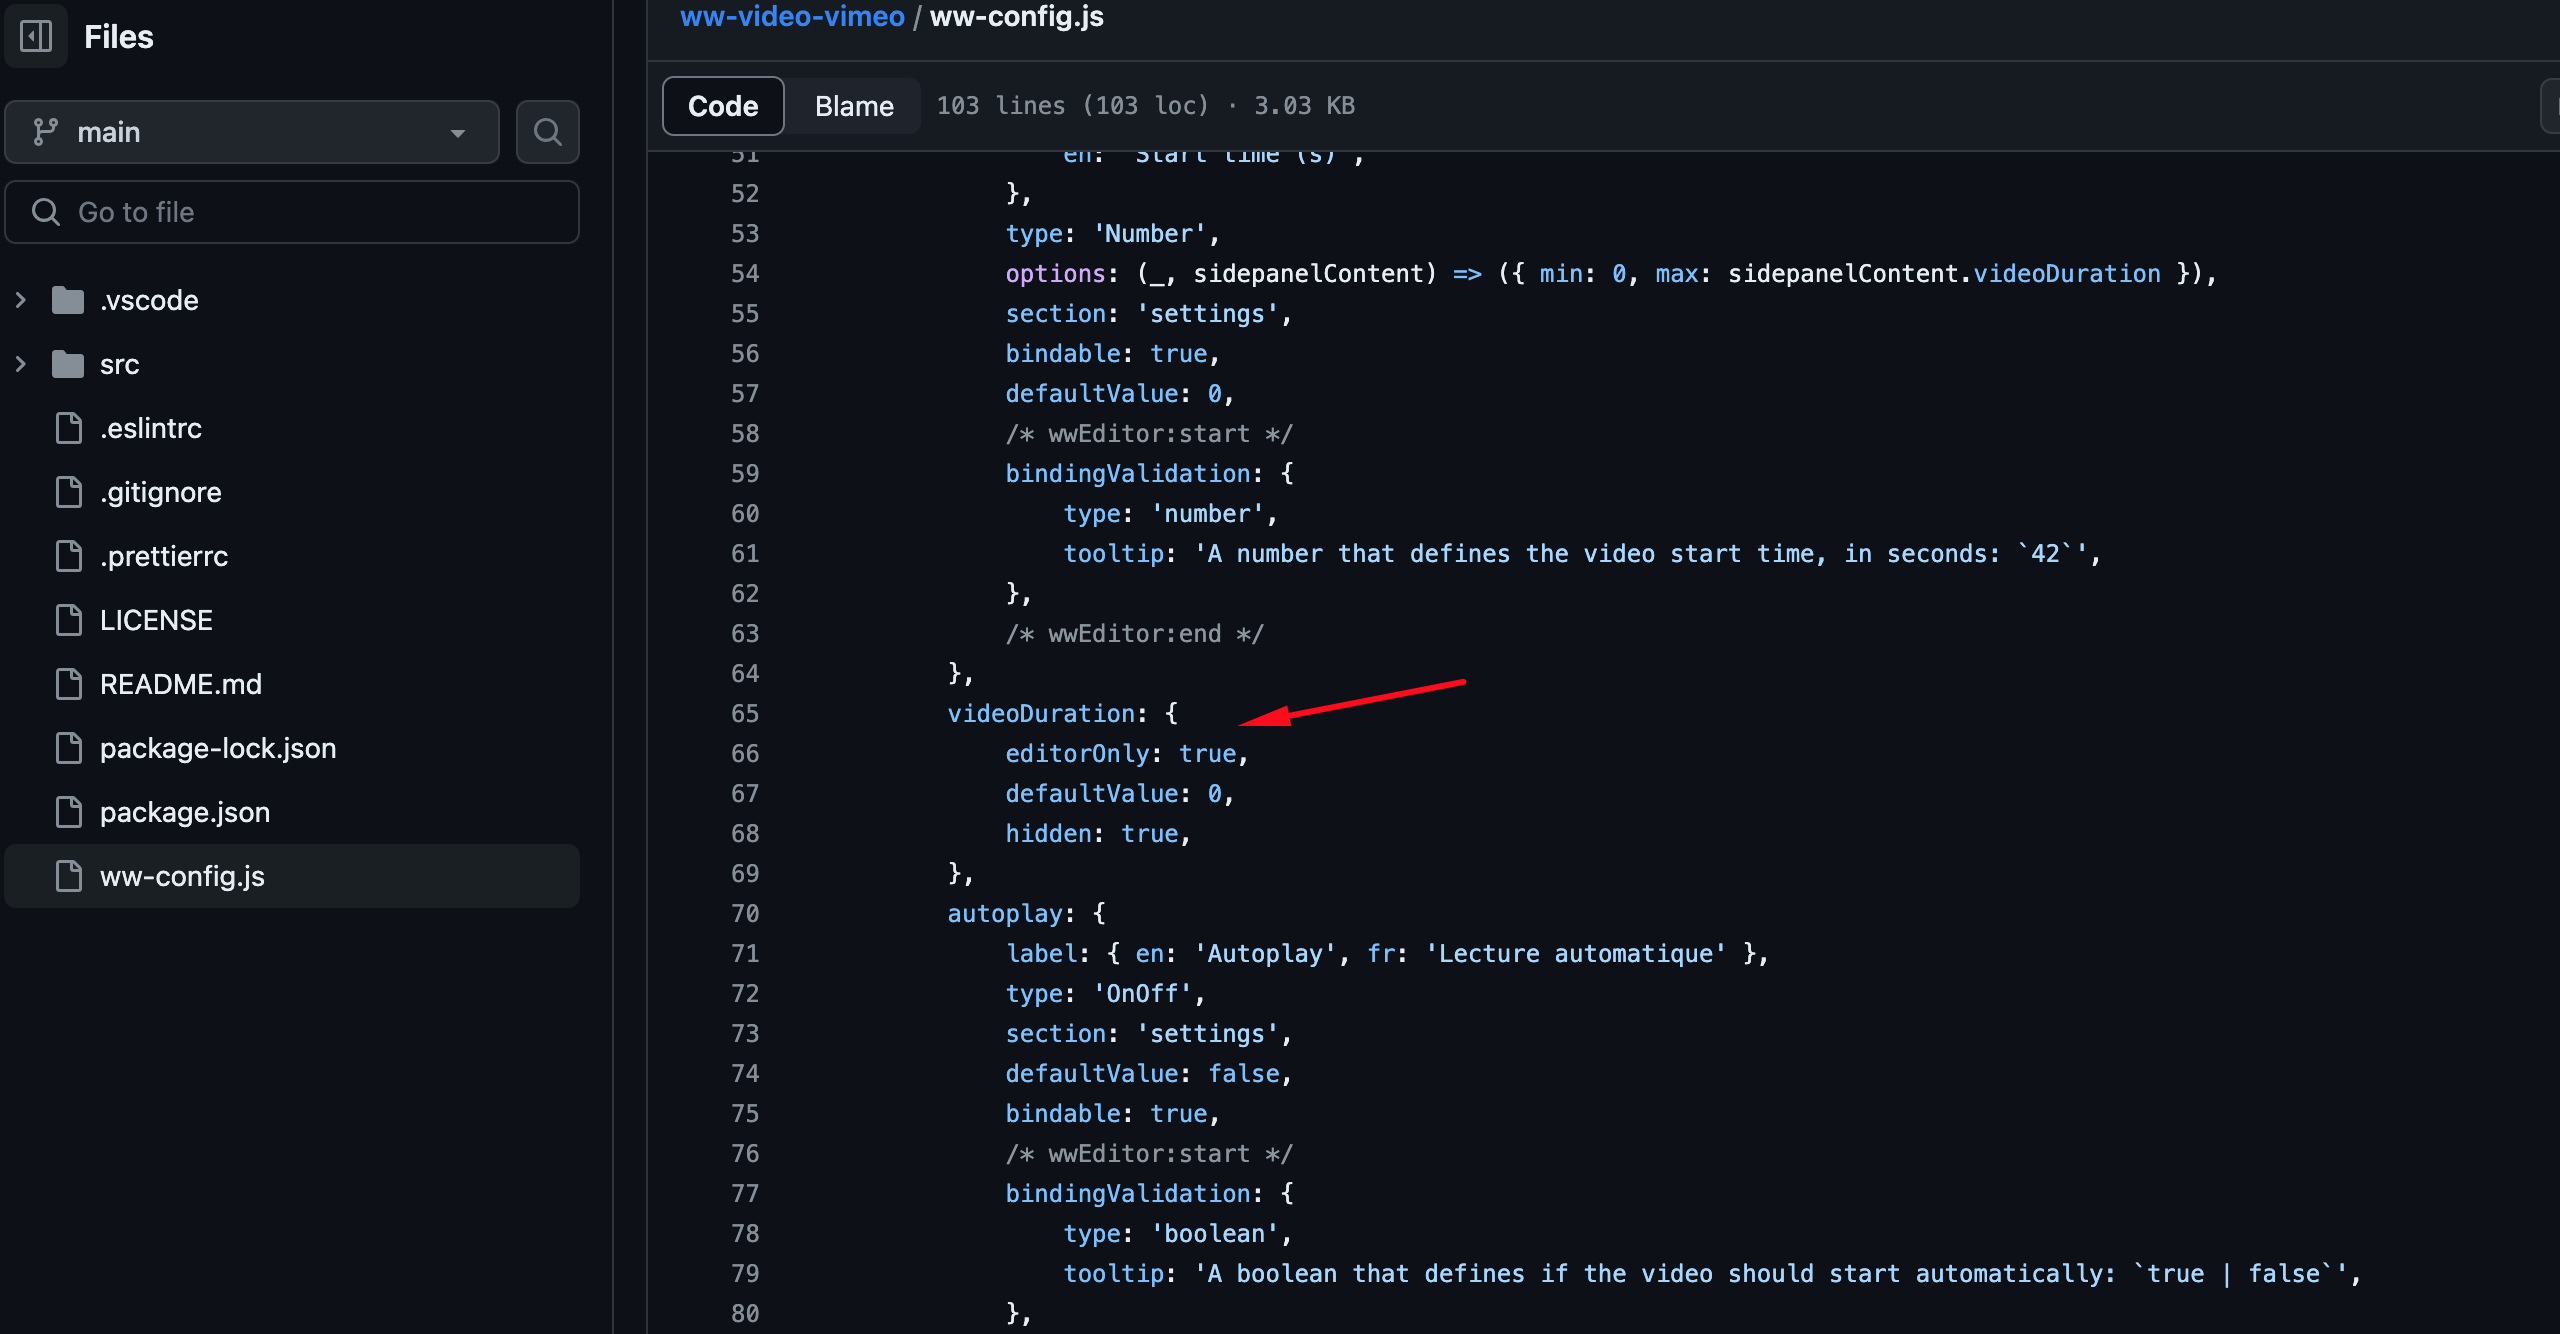The height and width of the screenshot is (1334, 2560).
Task: Click 'Lecture automatique' string on line 71
Action: 1575,954
